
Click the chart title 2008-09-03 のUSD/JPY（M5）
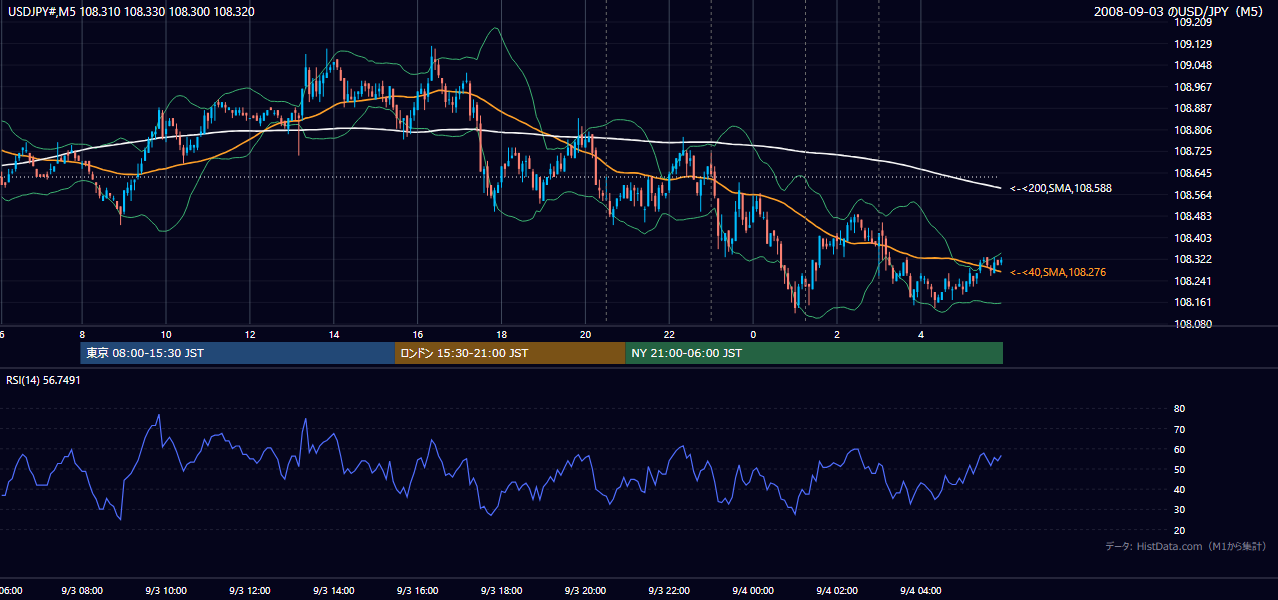coord(1180,12)
